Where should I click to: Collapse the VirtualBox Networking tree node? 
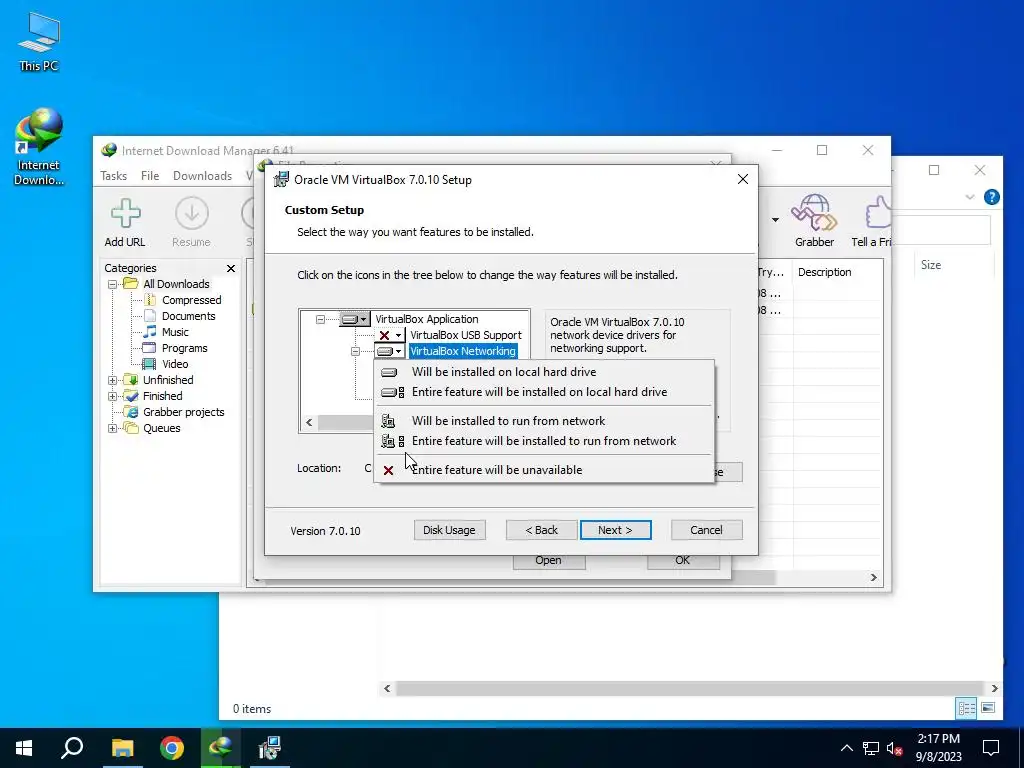355,351
